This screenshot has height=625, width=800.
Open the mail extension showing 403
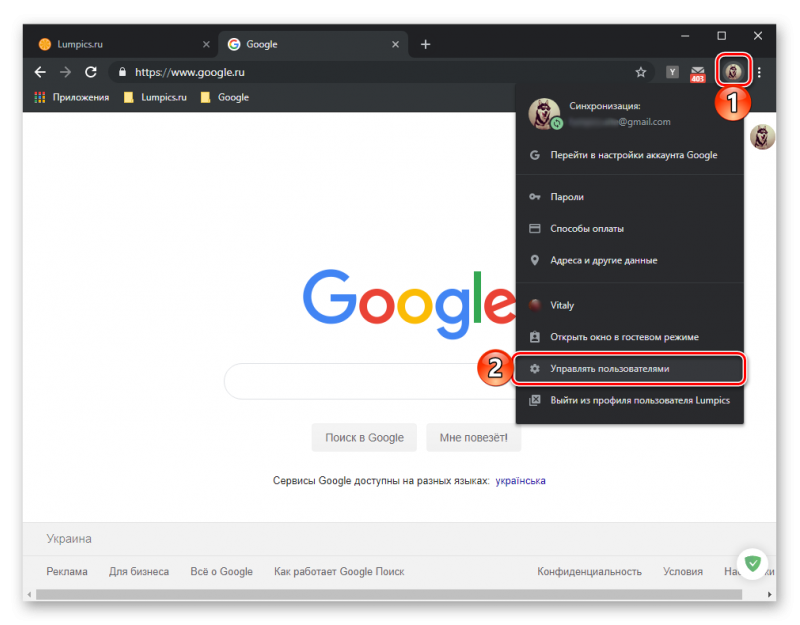(x=697, y=74)
